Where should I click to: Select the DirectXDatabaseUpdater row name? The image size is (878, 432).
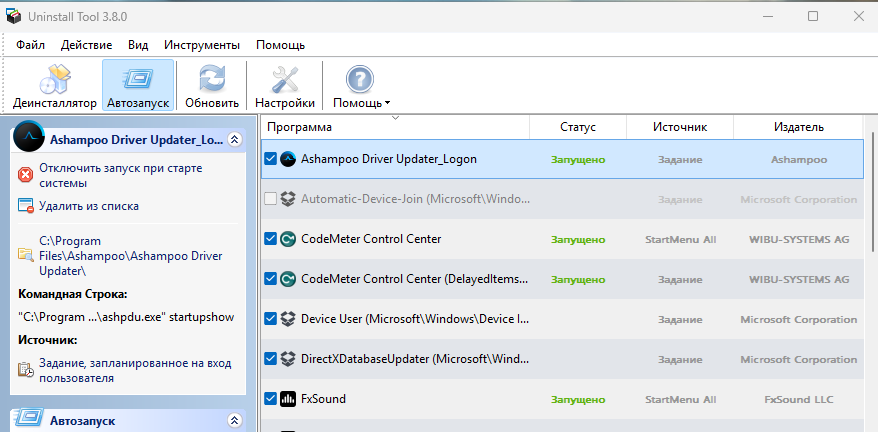click(415, 359)
